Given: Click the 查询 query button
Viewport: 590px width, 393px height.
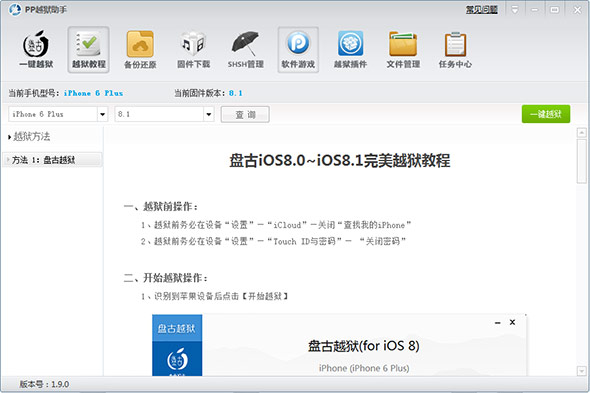Looking at the screenshot, I should click(245, 114).
